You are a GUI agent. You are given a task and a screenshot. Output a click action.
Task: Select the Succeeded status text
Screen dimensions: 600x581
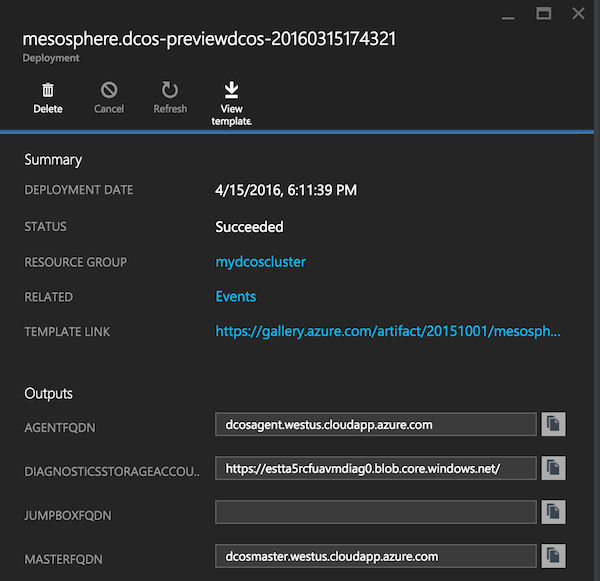(249, 227)
